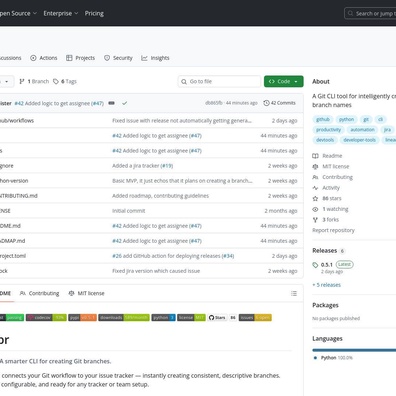The image size is (396, 396).
Task: Open the 0.5.1 latest release
Action: click(327, 265)
